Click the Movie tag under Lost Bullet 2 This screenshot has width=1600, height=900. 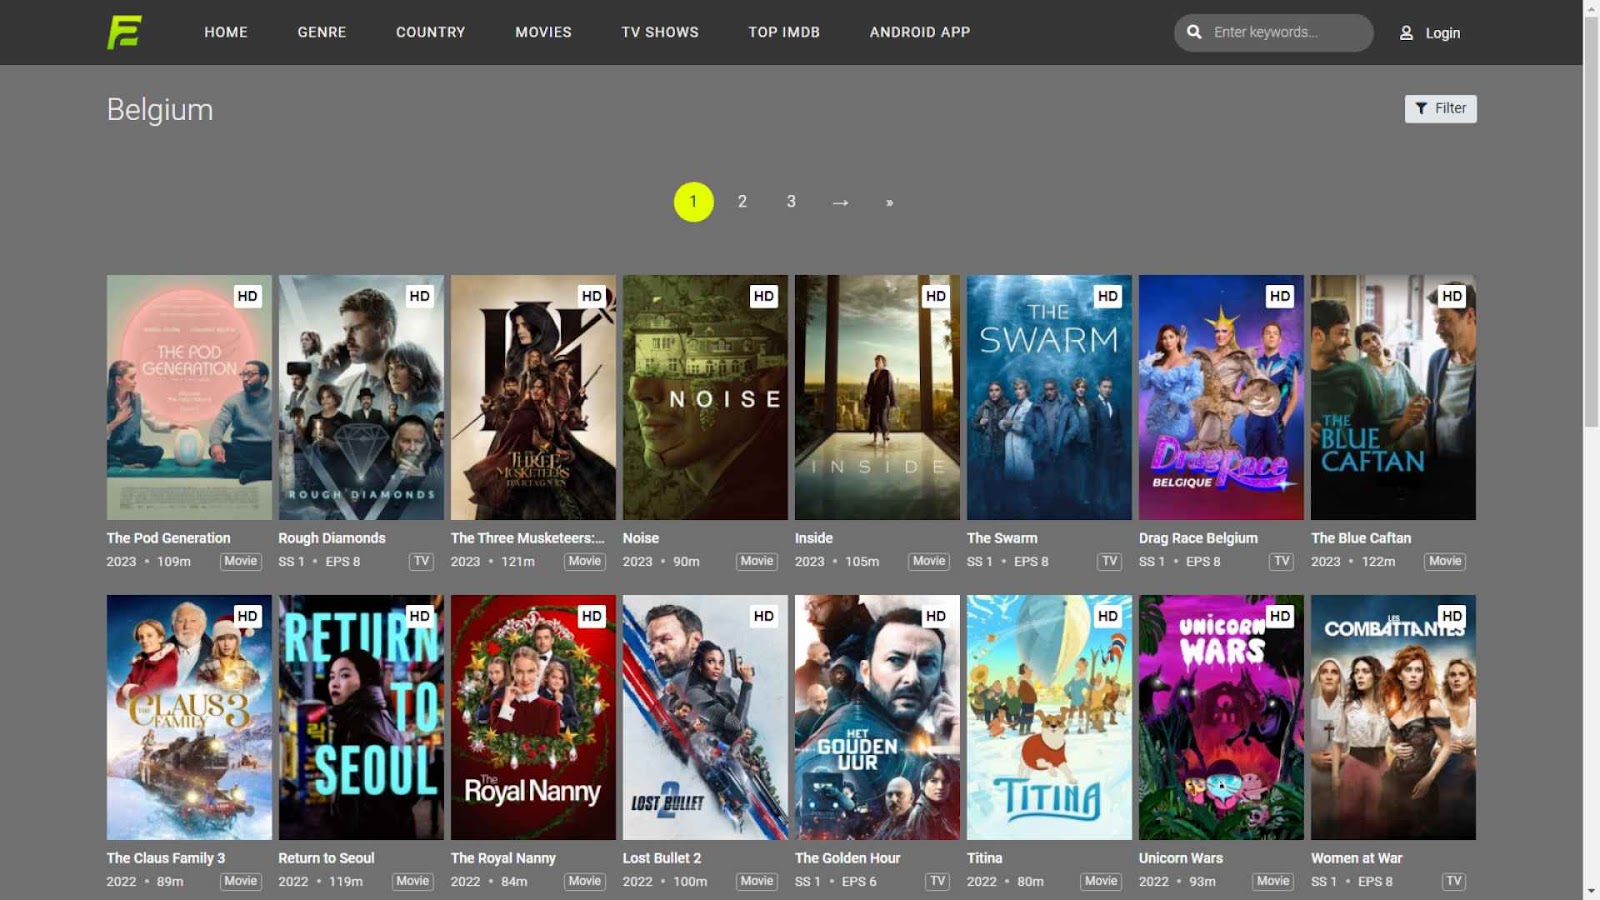point(757,881)
